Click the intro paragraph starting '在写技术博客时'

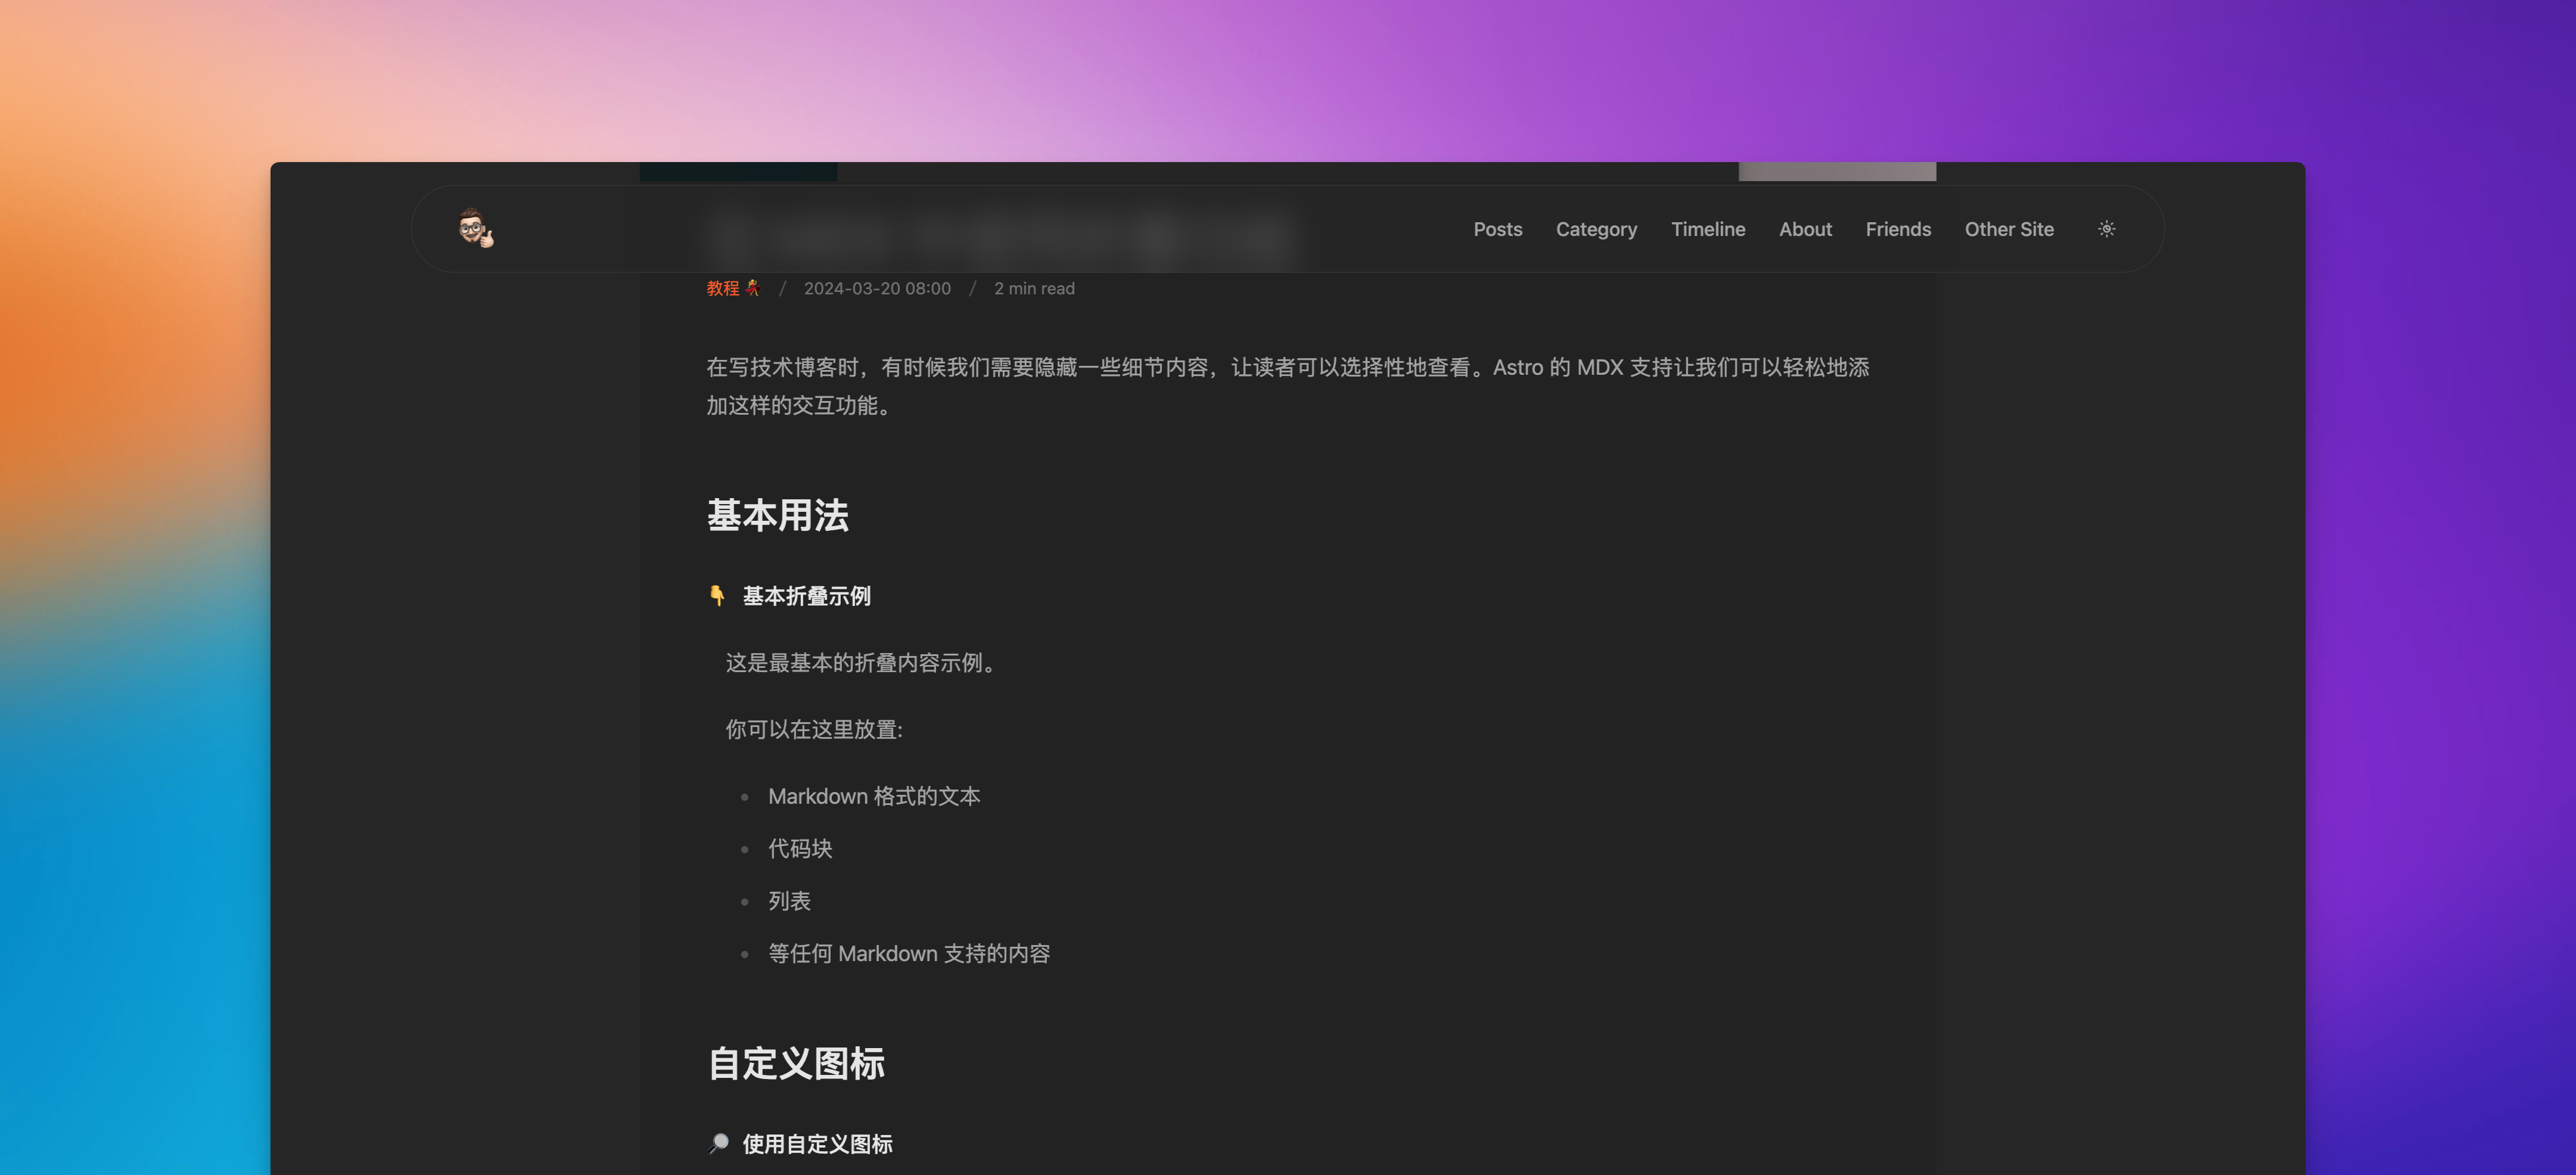pos(1288,386)
